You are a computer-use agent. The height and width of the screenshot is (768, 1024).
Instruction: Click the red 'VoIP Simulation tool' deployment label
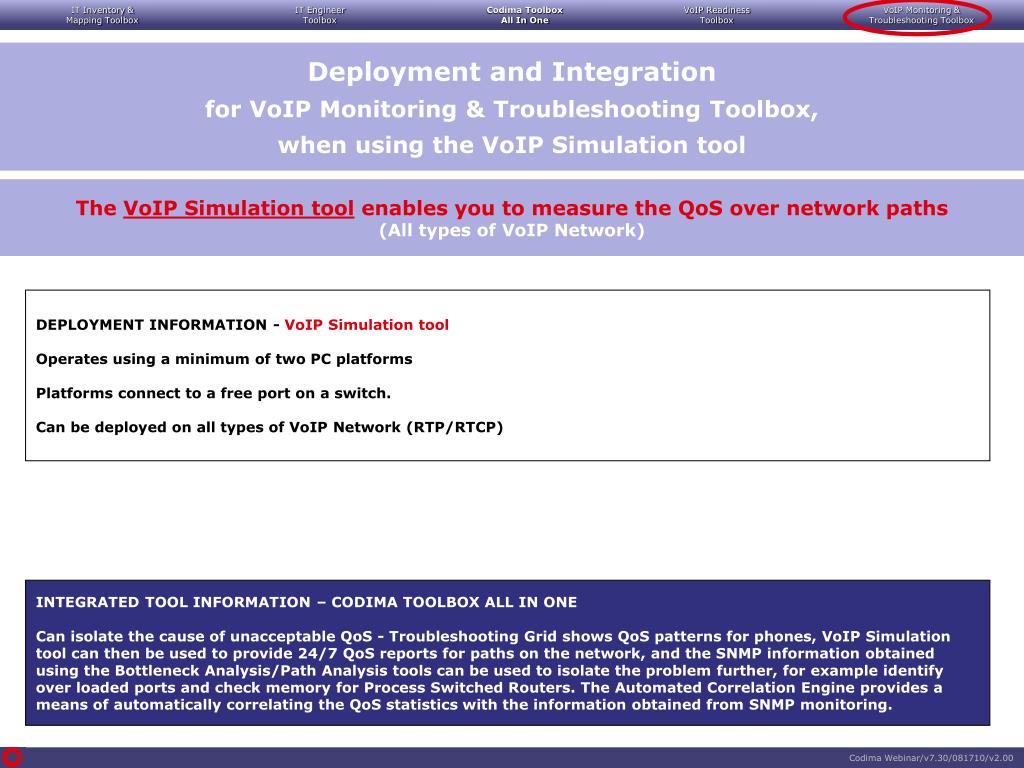click(x=366, y=325)
